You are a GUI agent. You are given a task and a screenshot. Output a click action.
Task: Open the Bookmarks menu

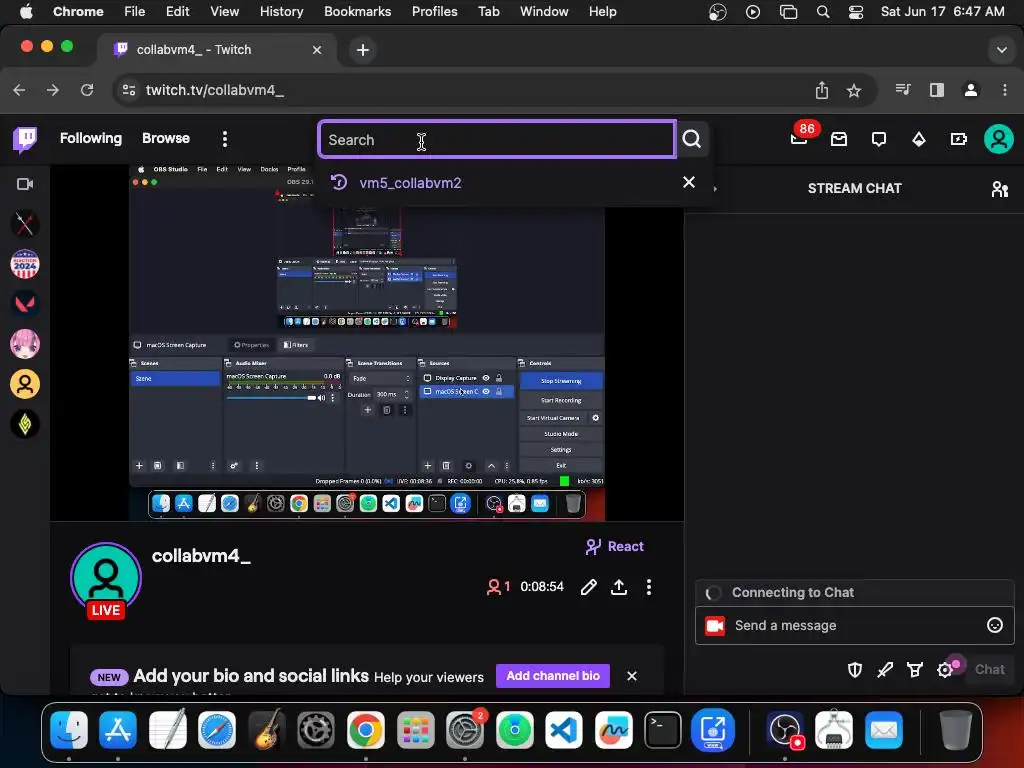coord(357,11)
